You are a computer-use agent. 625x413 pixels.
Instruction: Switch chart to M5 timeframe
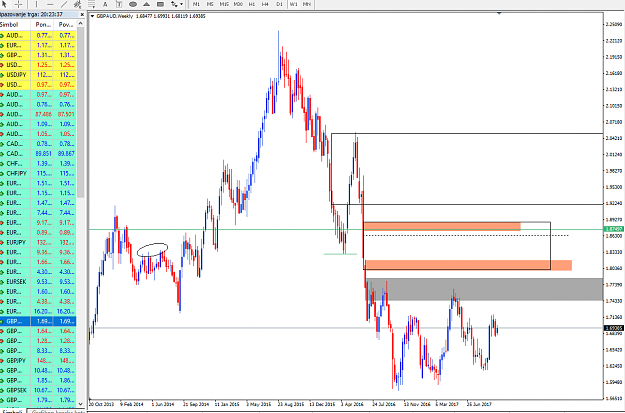click(x=210, y=4)
